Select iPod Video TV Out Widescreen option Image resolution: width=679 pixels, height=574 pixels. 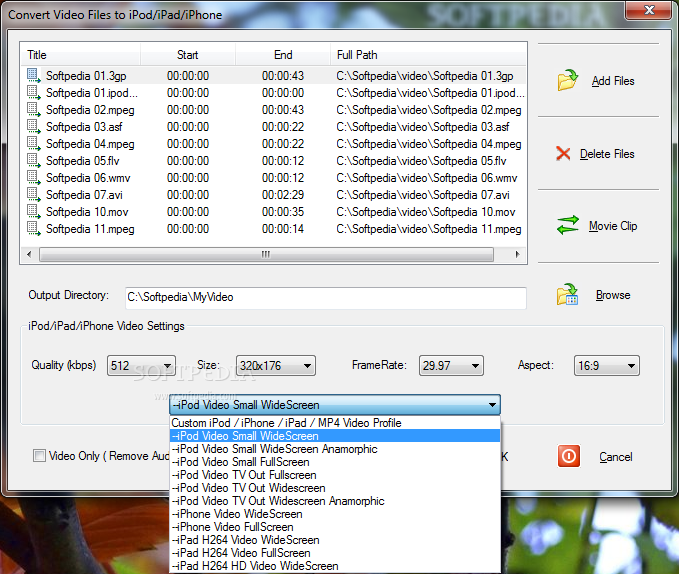tap(335, 488)
